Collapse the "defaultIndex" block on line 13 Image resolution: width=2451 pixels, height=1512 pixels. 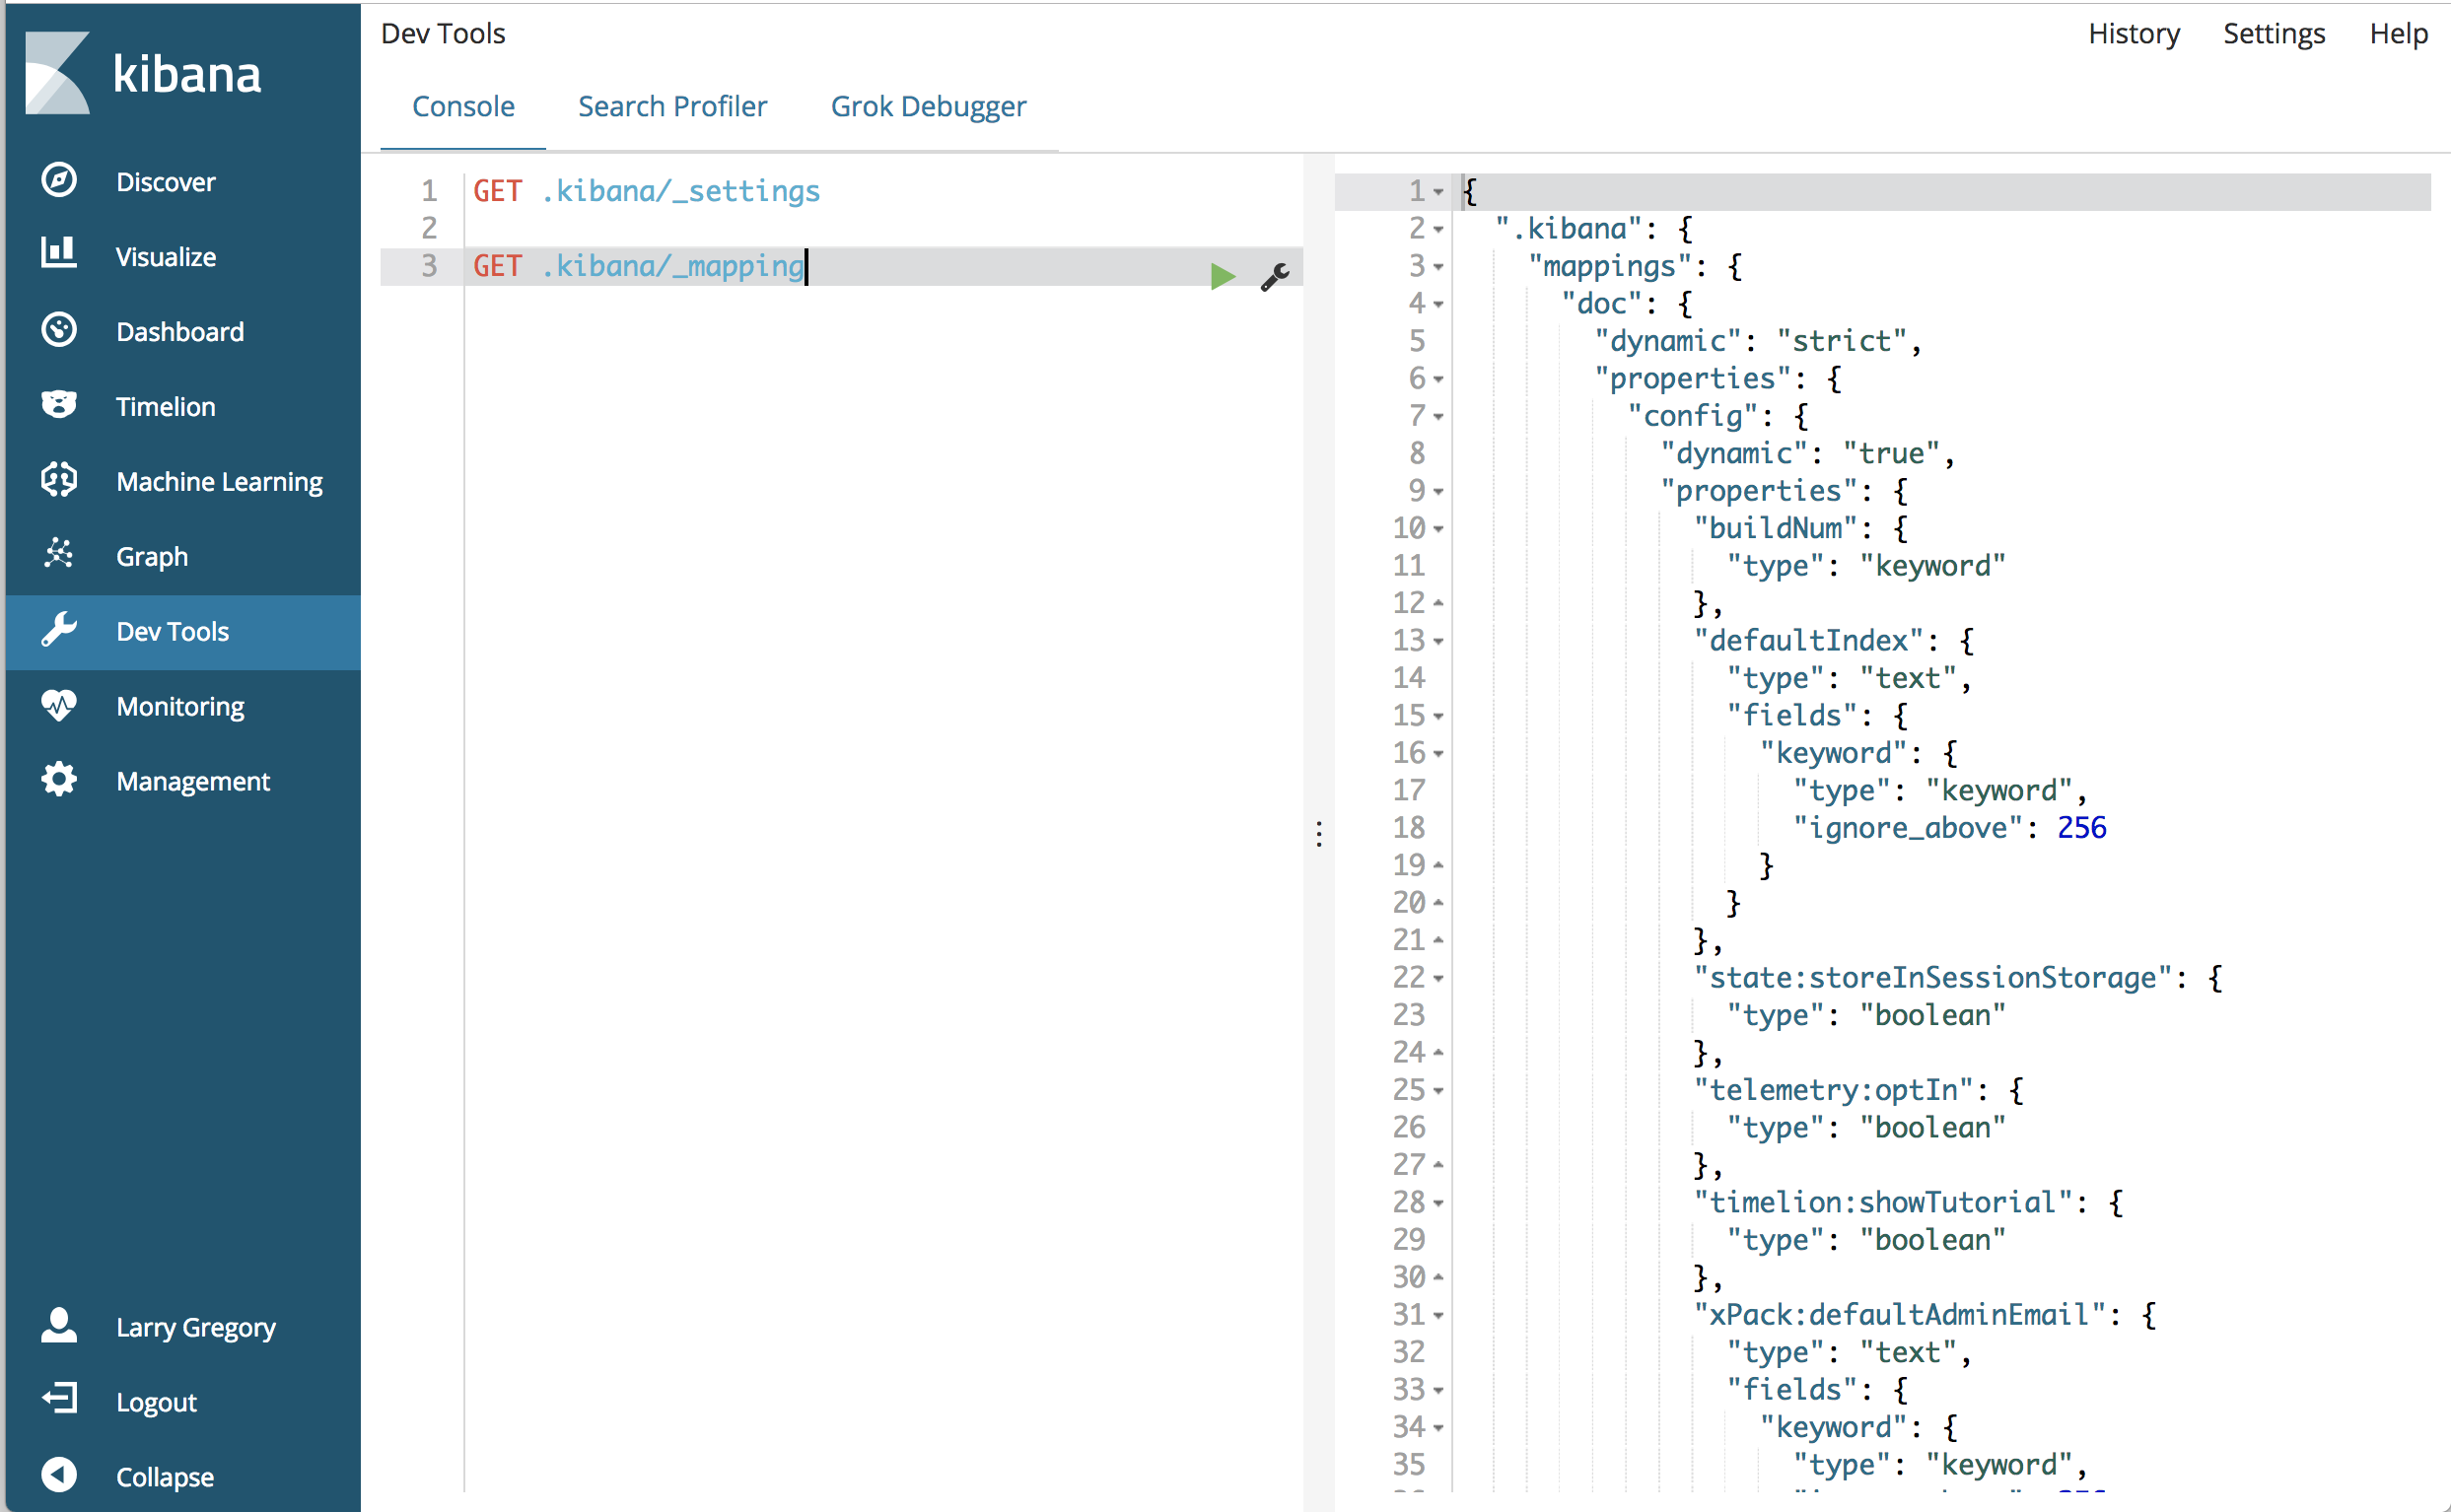[1438, 642]
